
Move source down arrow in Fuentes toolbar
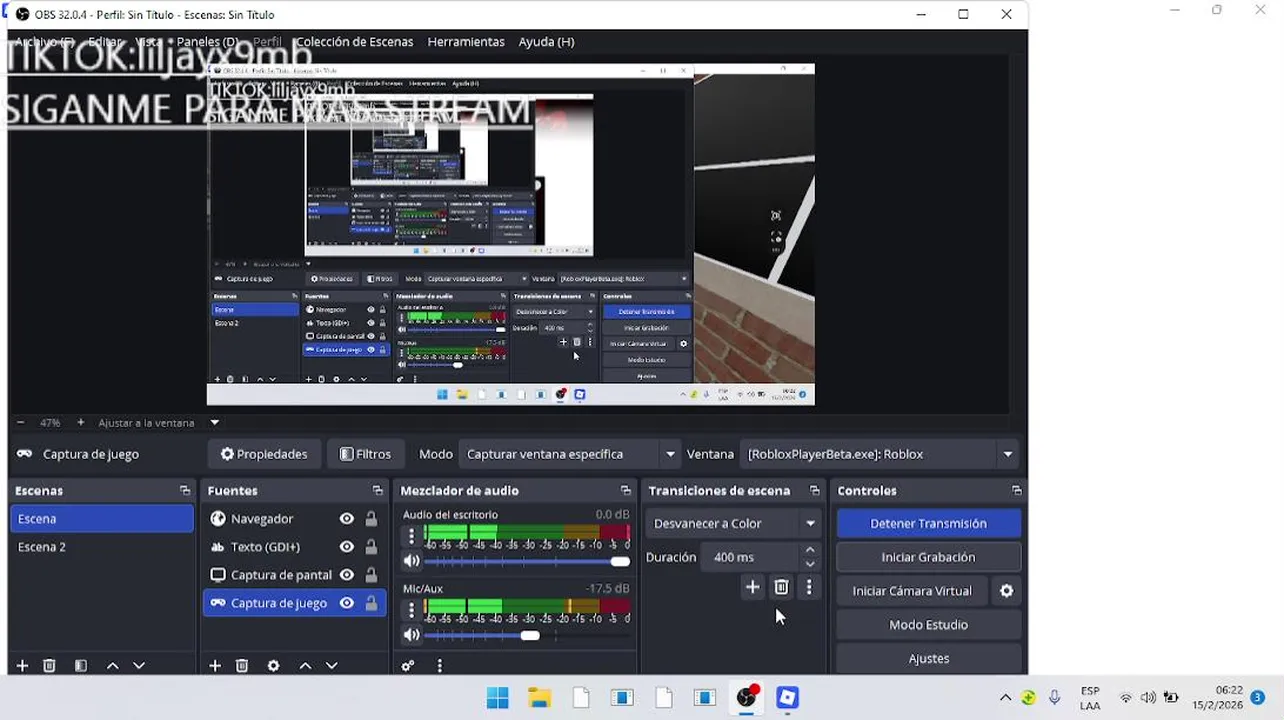point(331,666)
